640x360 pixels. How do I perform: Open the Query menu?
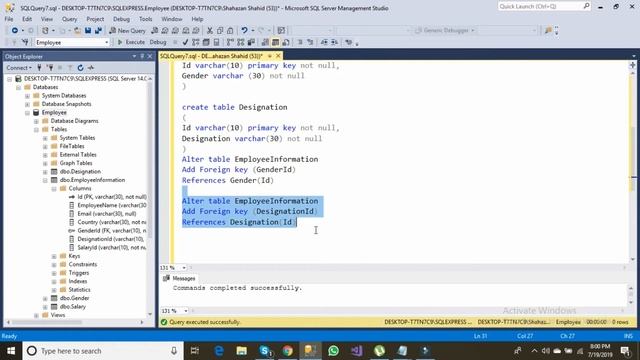click(69, 19)
